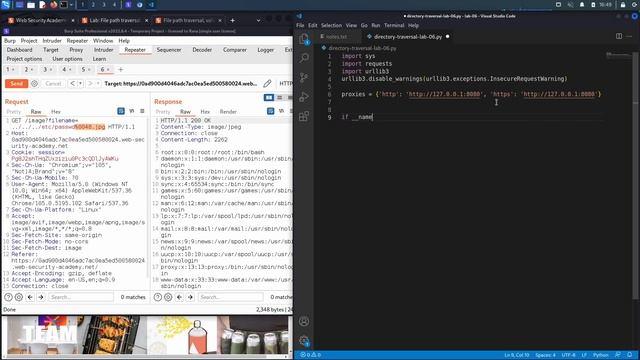Image resolution: width=640 pixels, height=360 pixels.
Task: Open Request panel hamburger menu
Action: (142, 111)
